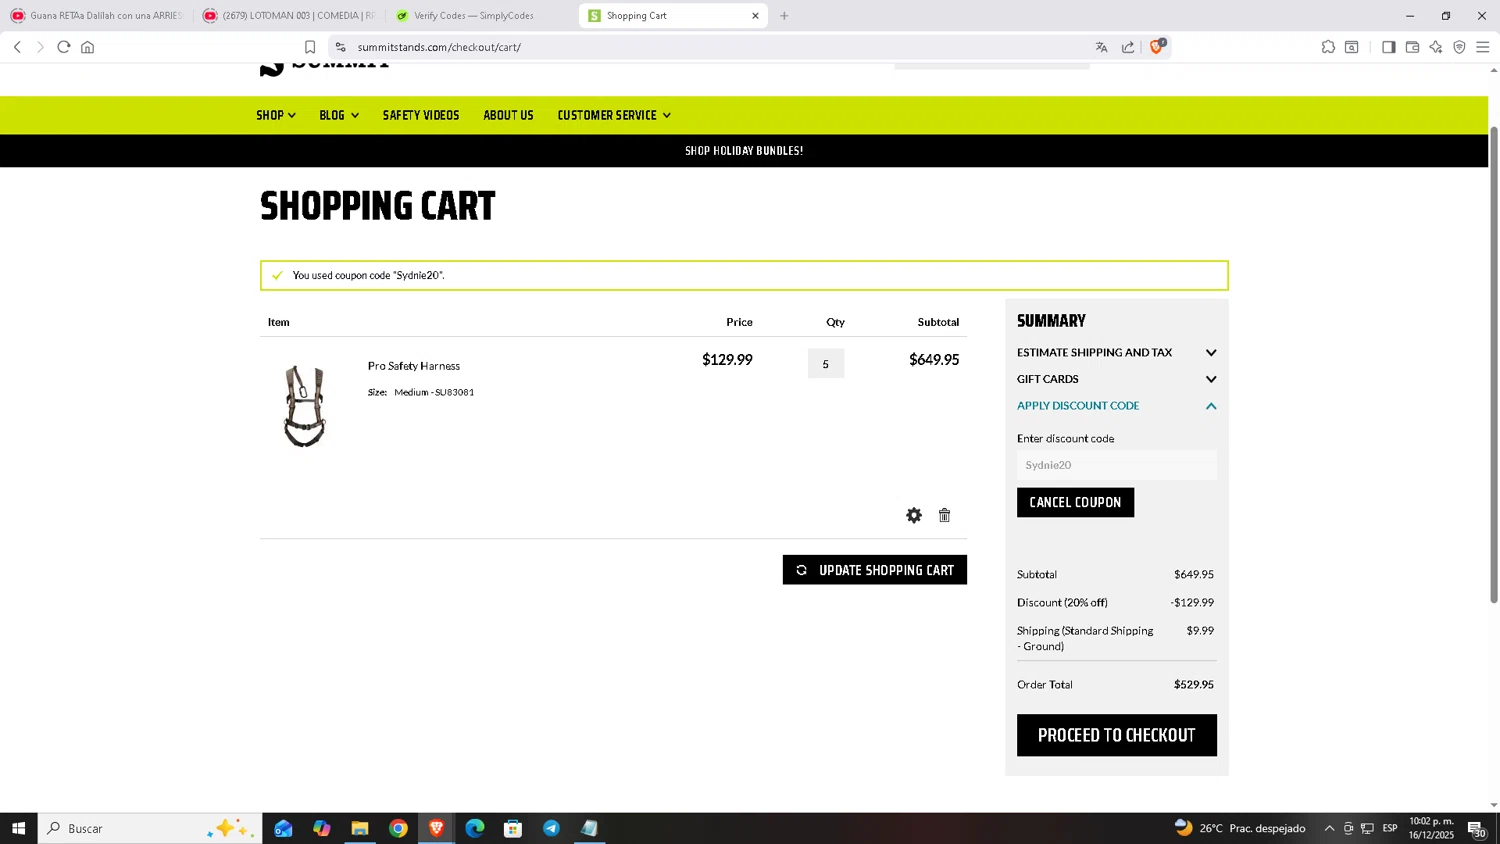Screen dimensions: 1500x844
Task: Click PROCEED TO CHECKOUT button
Action: point(1116,735)
